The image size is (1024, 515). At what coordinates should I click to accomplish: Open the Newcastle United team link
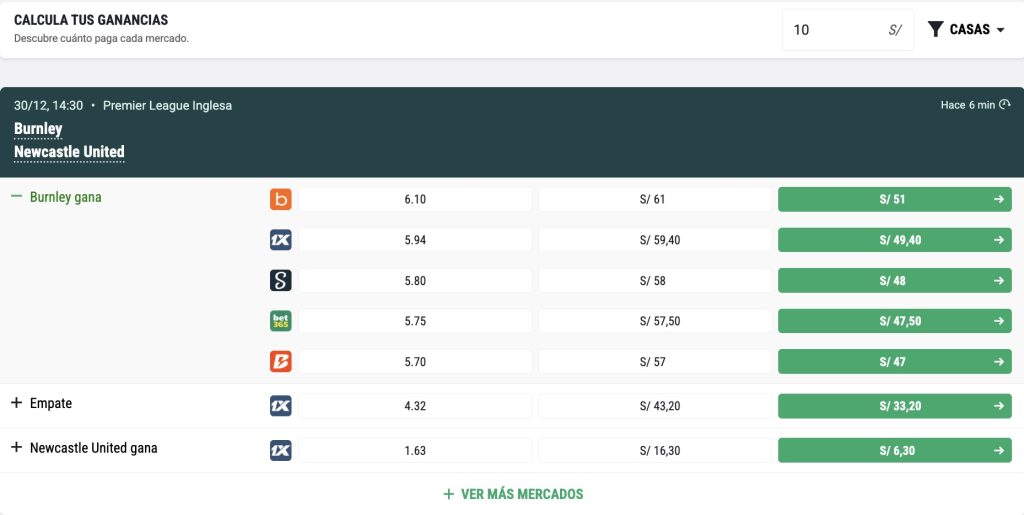[x=69, y=152]
